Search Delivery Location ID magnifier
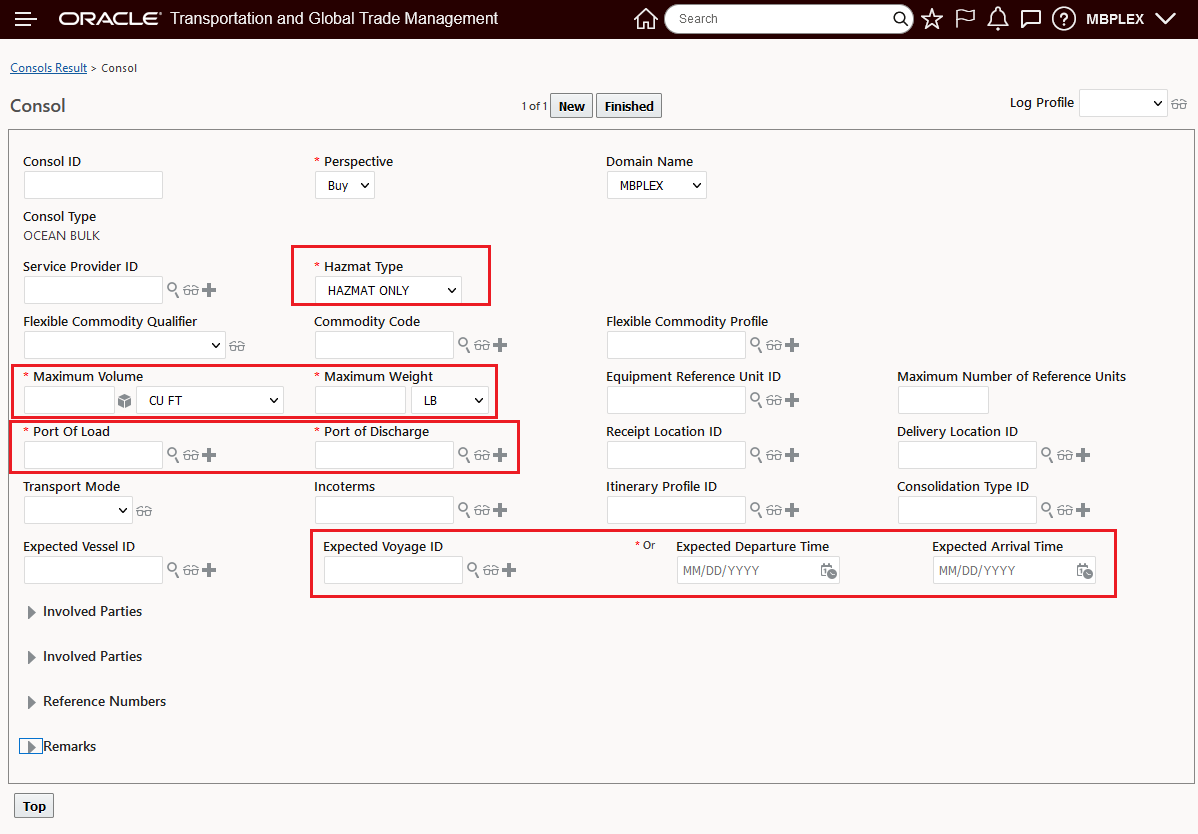Screen dimensions: 1198x834 point(1047,454)
